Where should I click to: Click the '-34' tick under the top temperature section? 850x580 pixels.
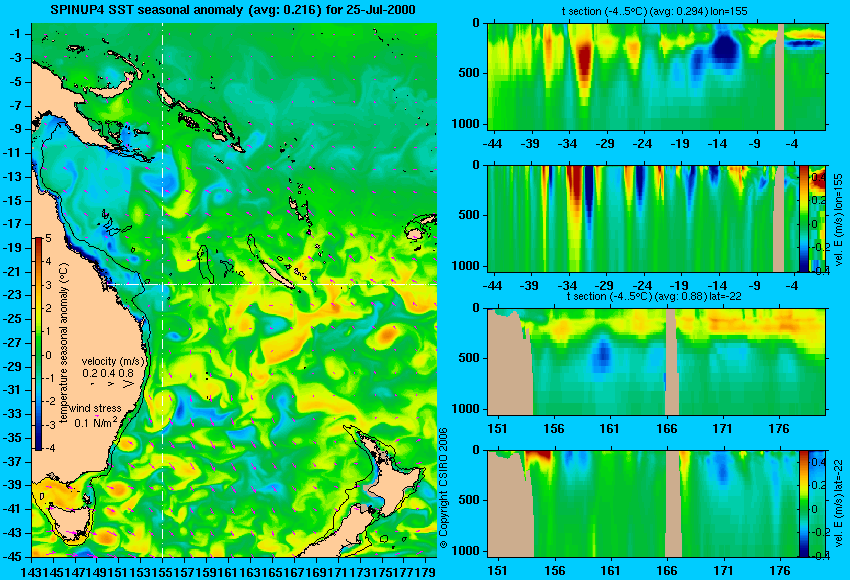[x=568, y=144]
